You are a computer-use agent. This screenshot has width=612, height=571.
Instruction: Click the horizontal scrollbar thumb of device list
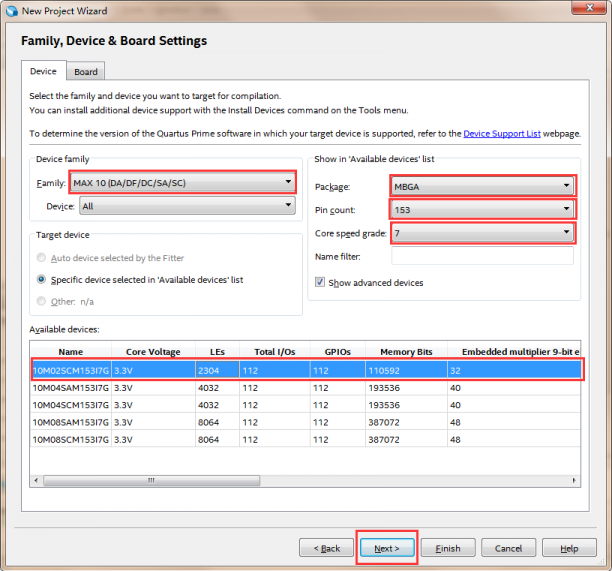point(151,480)
